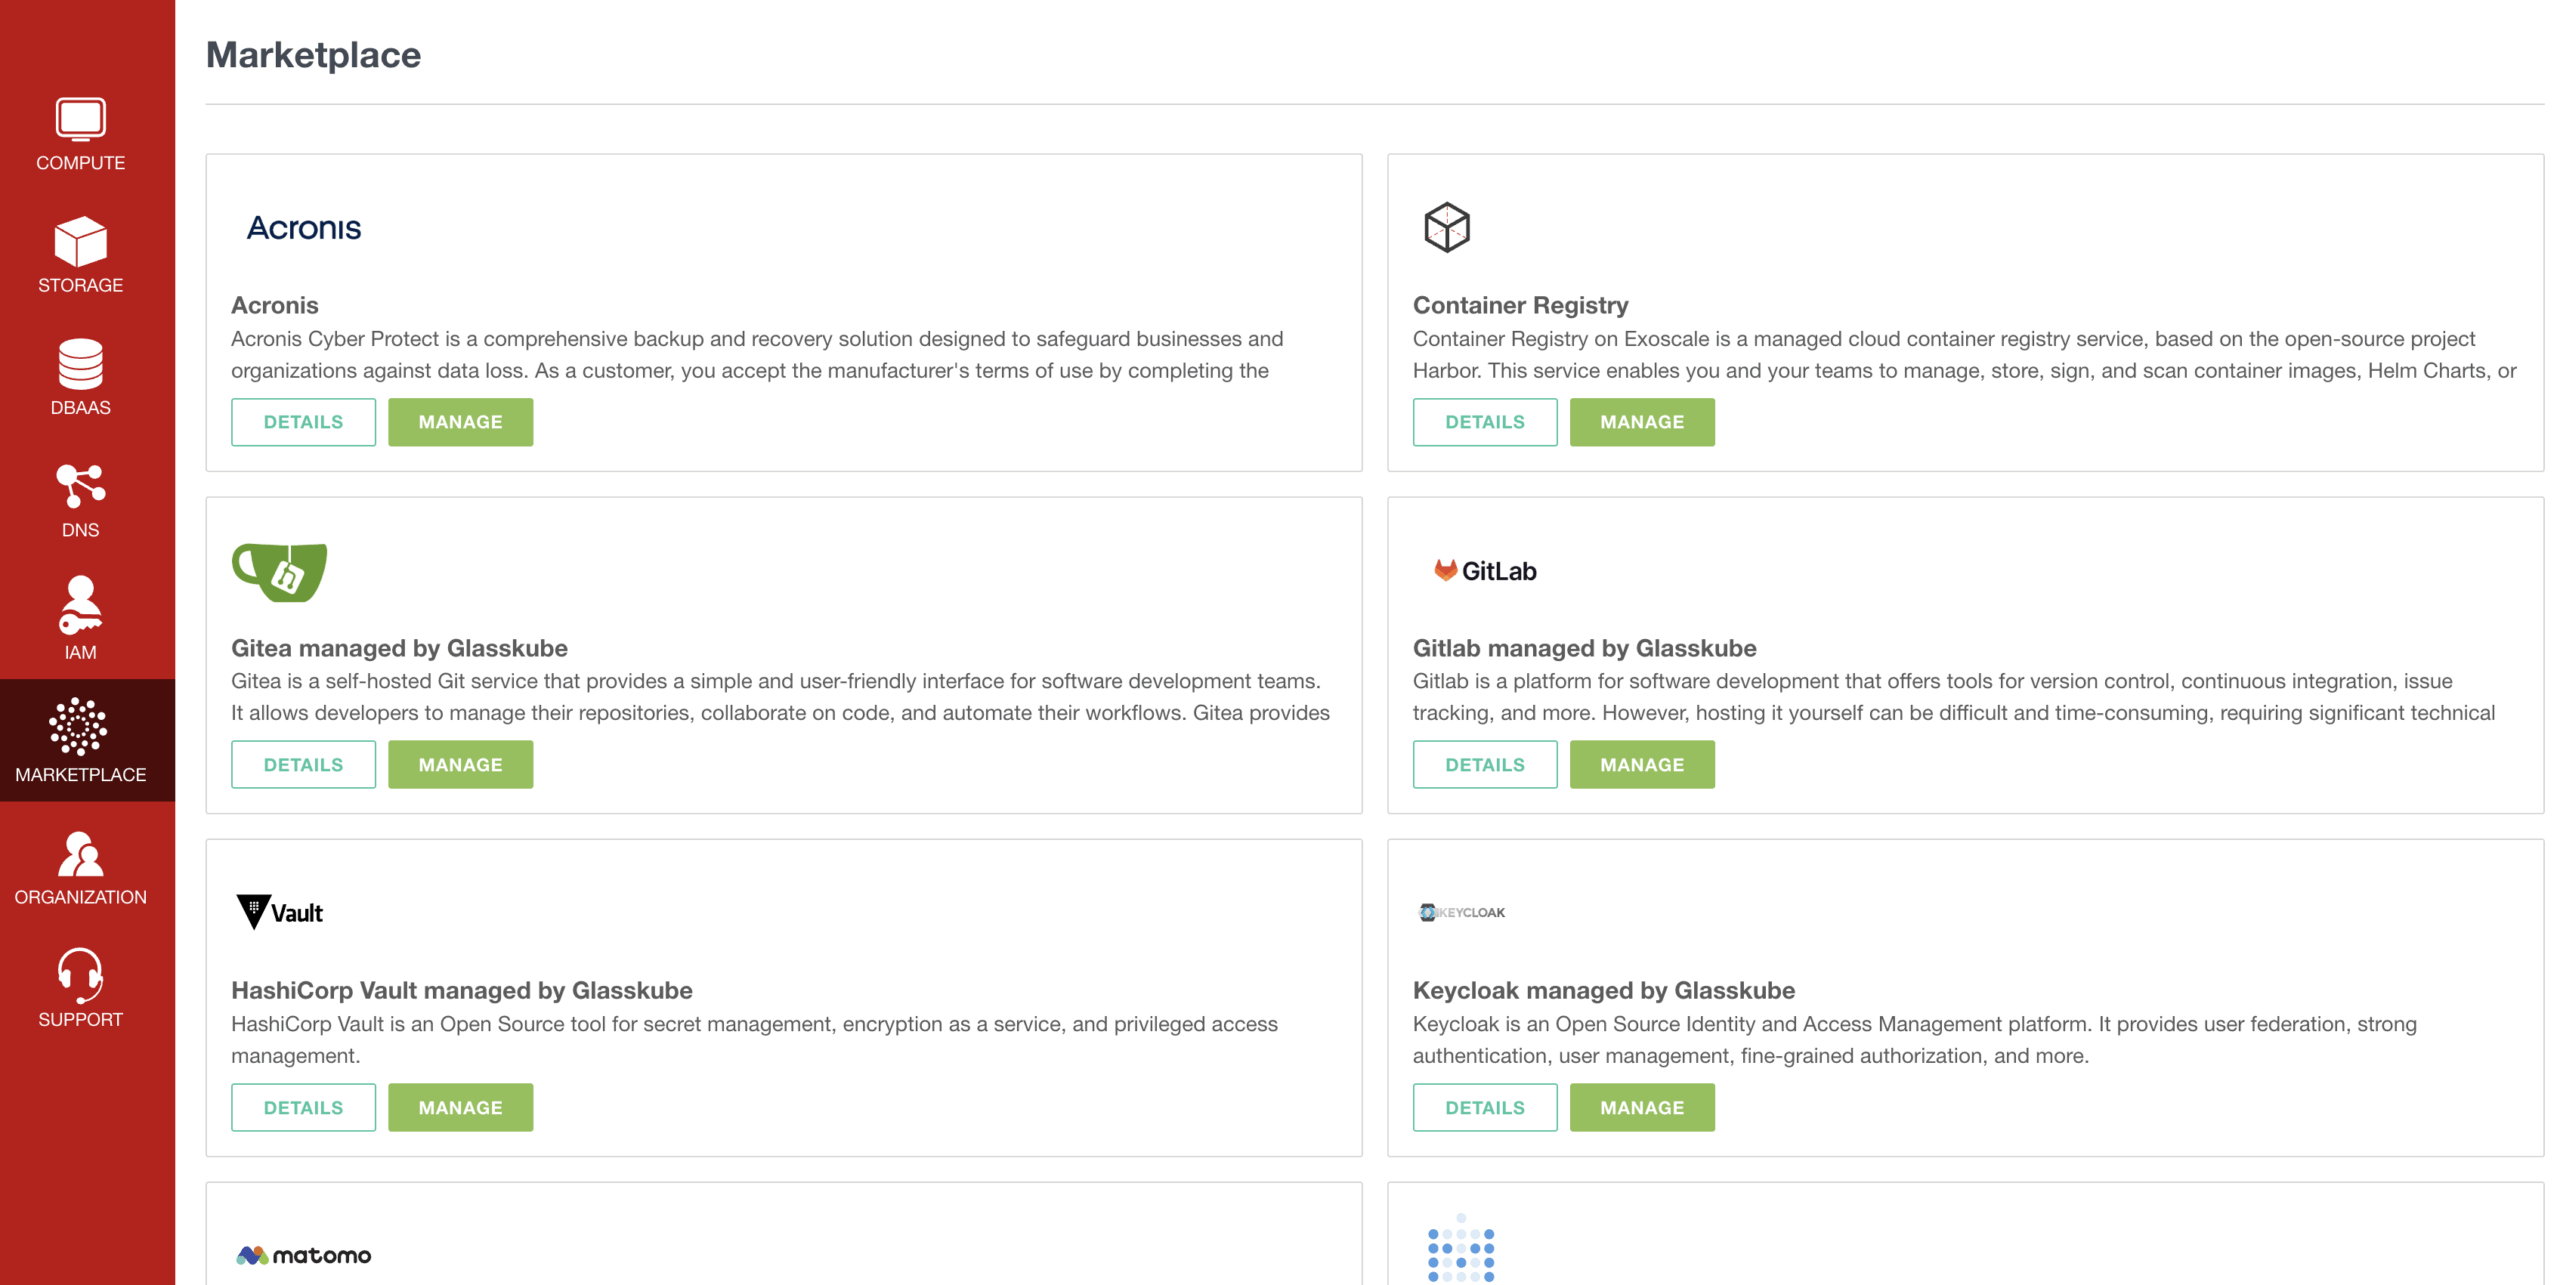Open details for Gitea managed by Glasskube
The width and height of the screenshot is (2560, 1285).
(303, 764)
